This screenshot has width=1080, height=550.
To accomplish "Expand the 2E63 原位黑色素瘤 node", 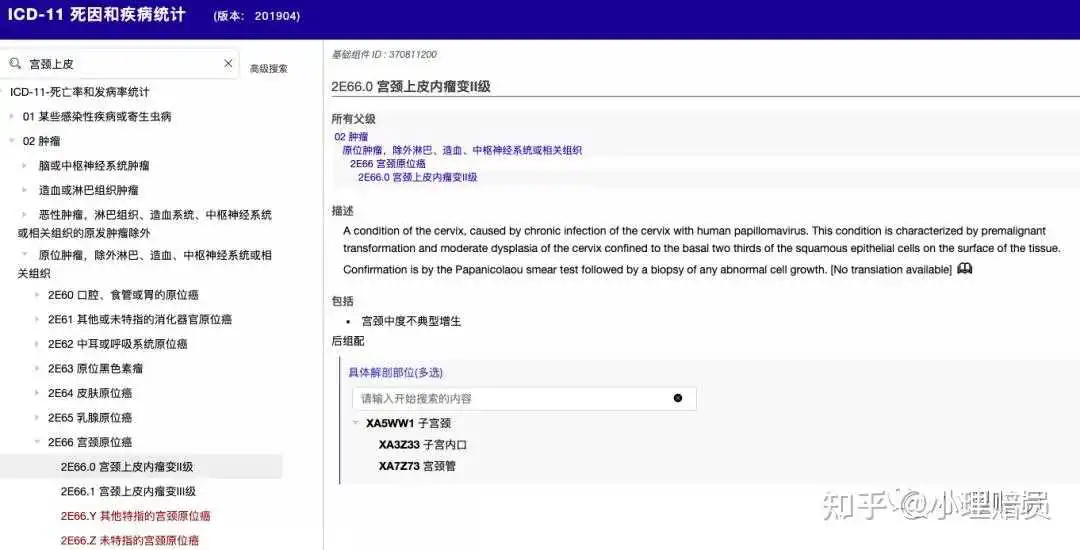I will click(x=37, y=368).
